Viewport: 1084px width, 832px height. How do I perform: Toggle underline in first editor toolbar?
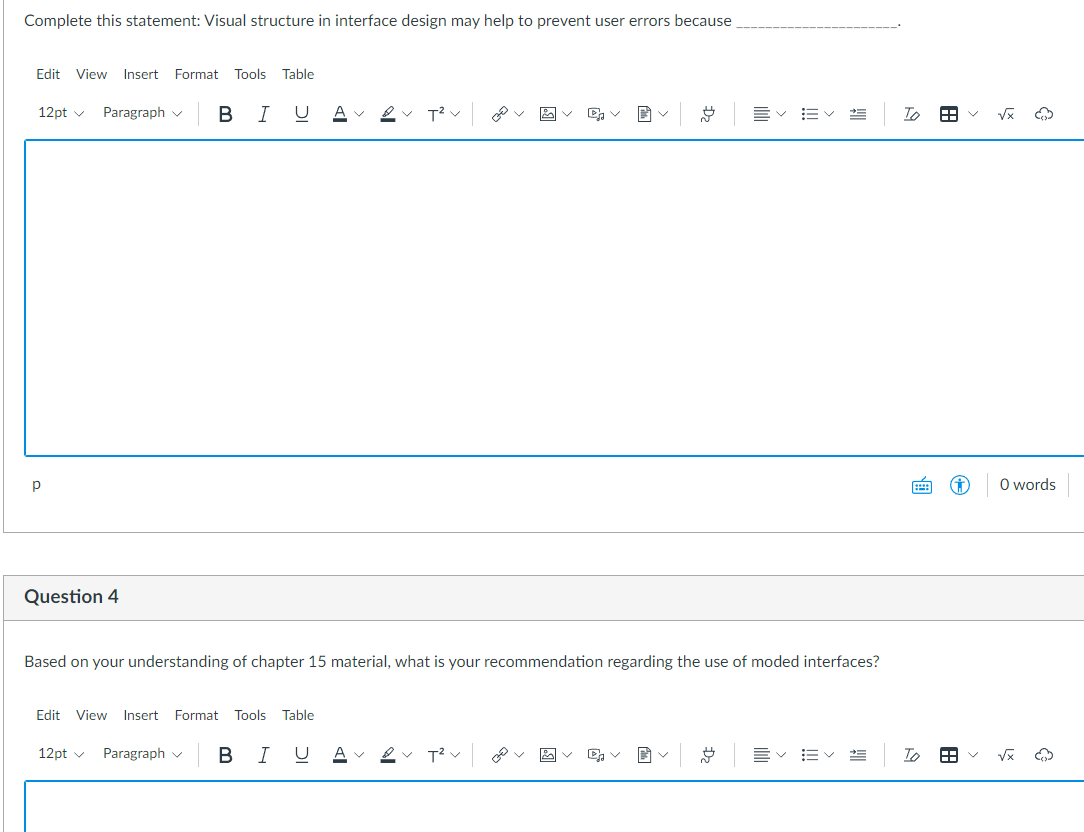click(x=301, y=114)
